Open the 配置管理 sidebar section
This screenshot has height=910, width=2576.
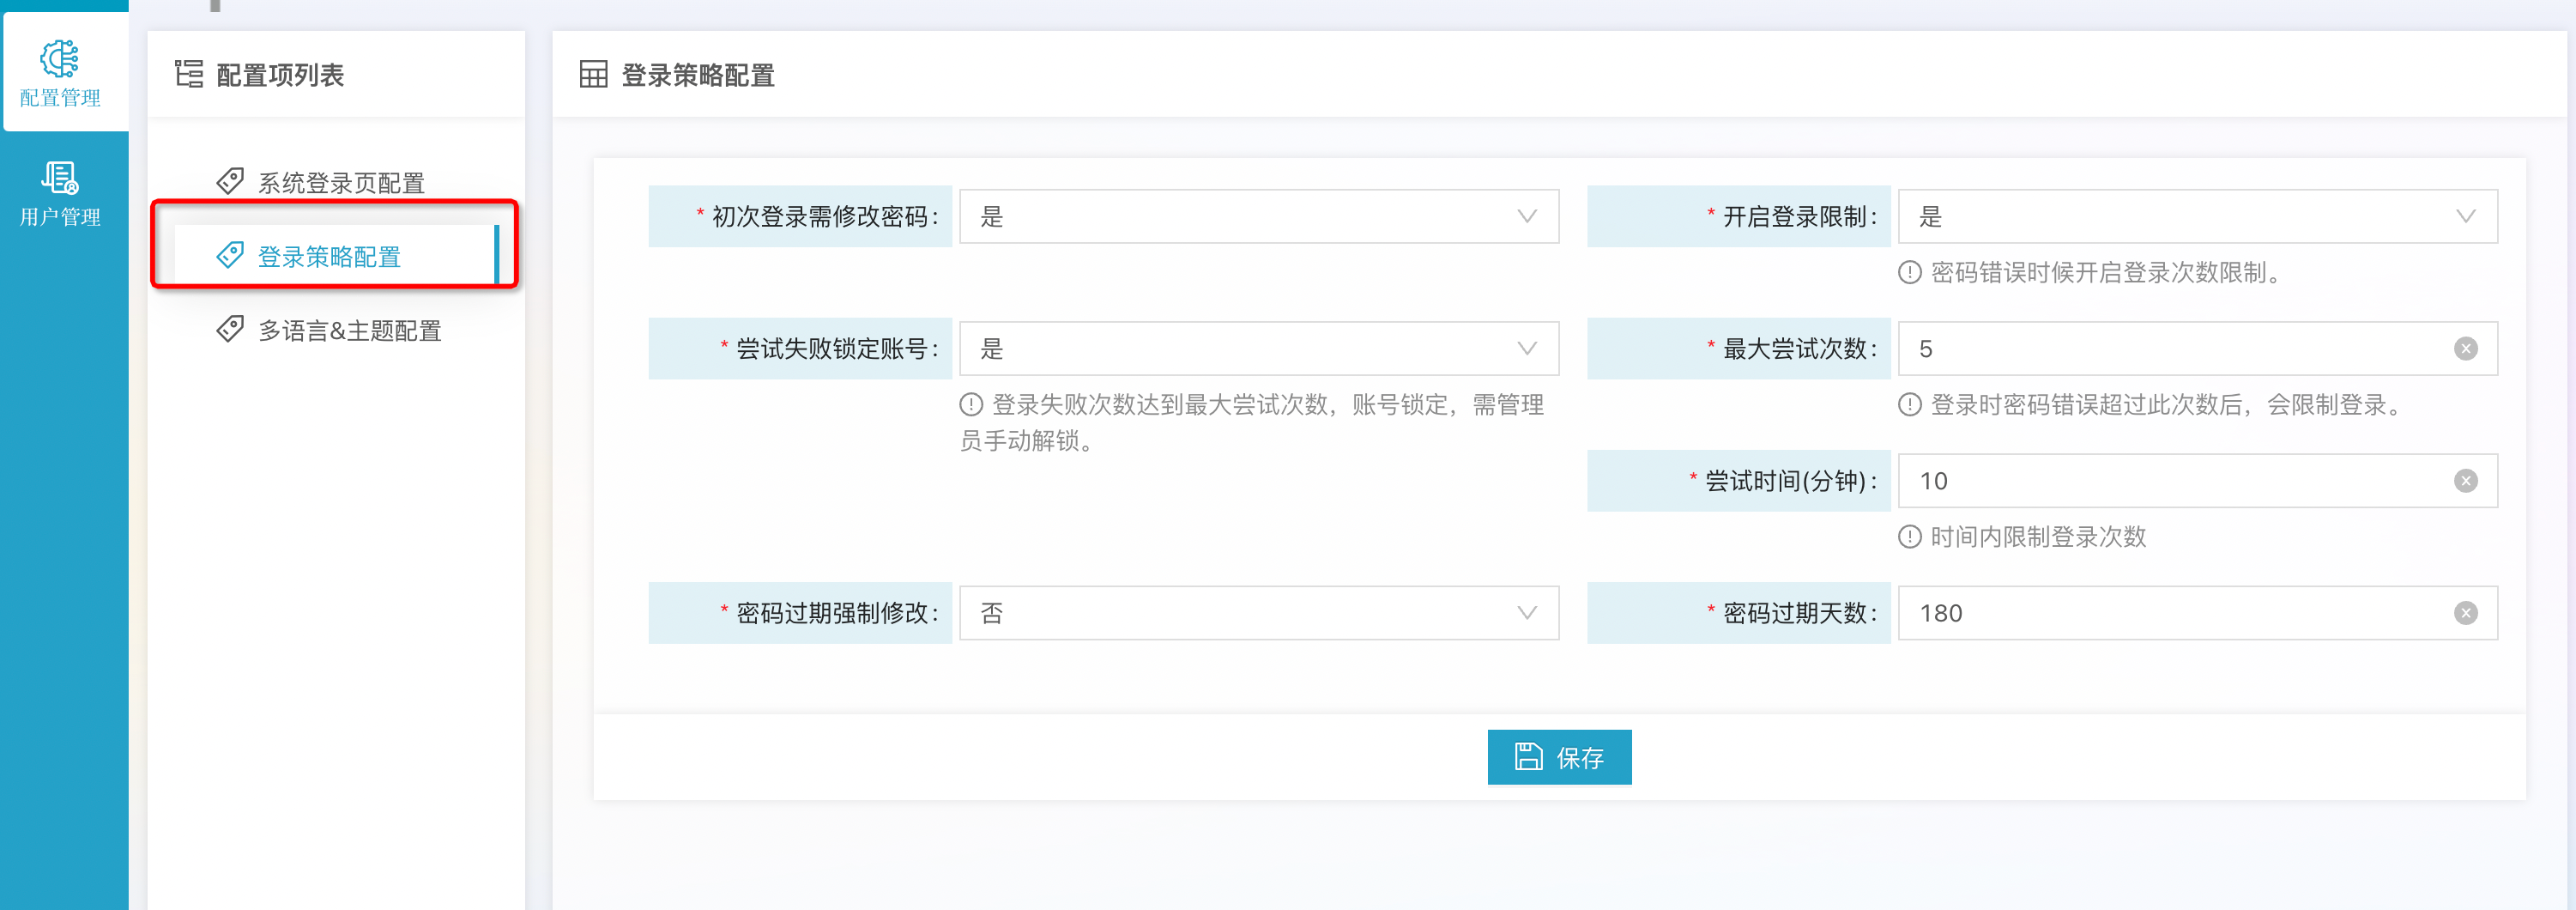pyautogui.click(x=61, y=72)
